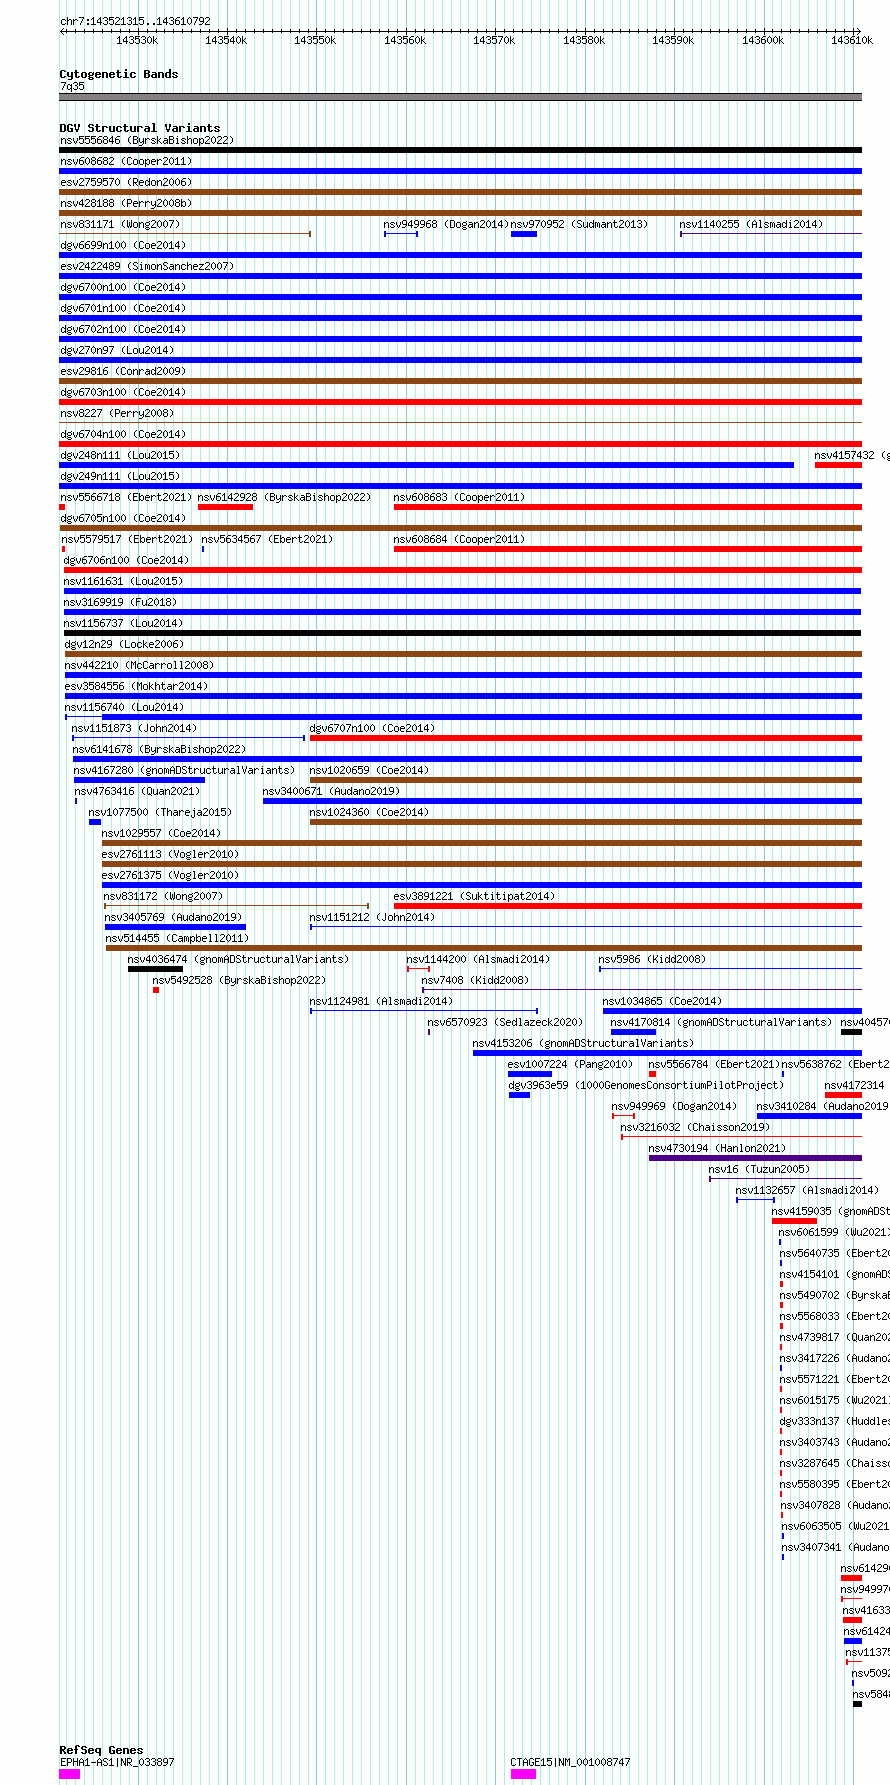Select the dgv248n111 (Lou2015) label
This screenshot has height=1785, width=890.
[120, 455]
